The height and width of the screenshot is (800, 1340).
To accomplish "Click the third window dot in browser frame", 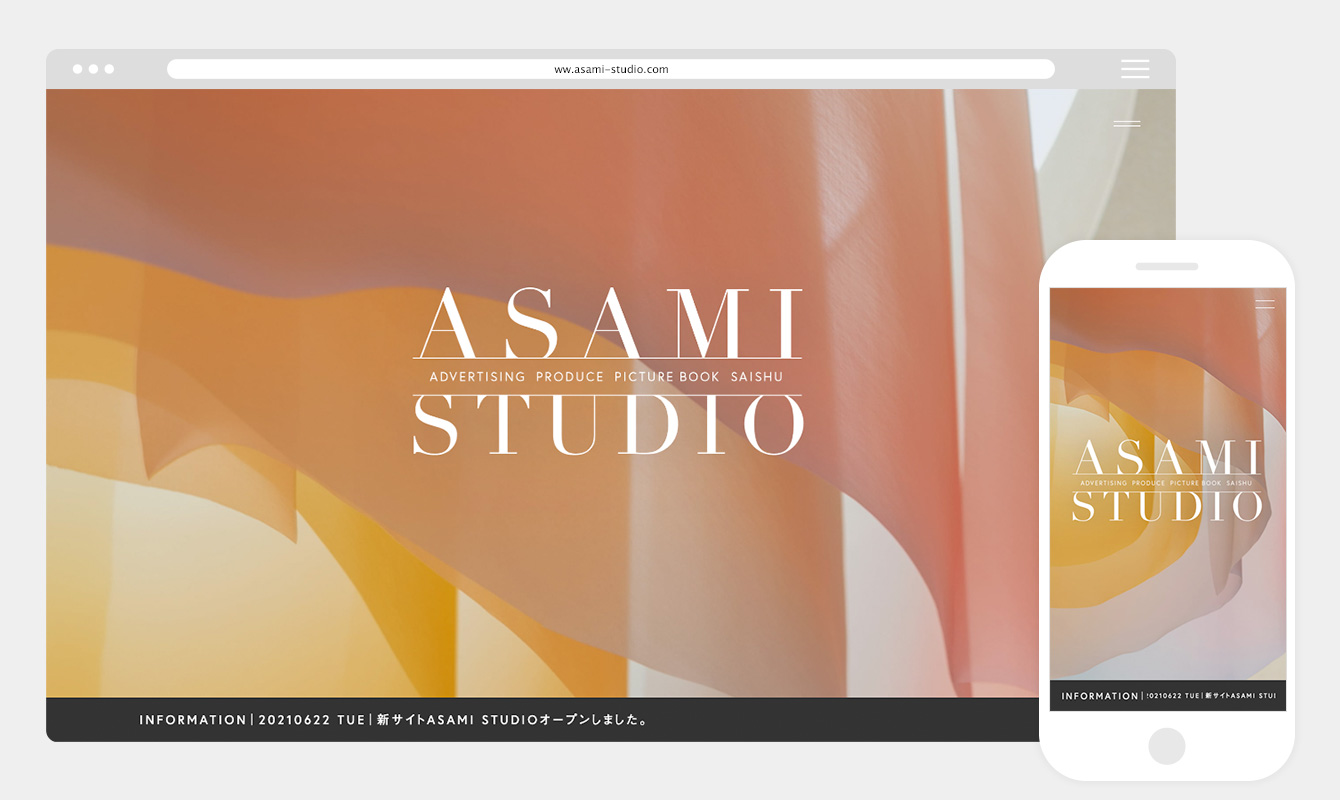I will point(109,69).
